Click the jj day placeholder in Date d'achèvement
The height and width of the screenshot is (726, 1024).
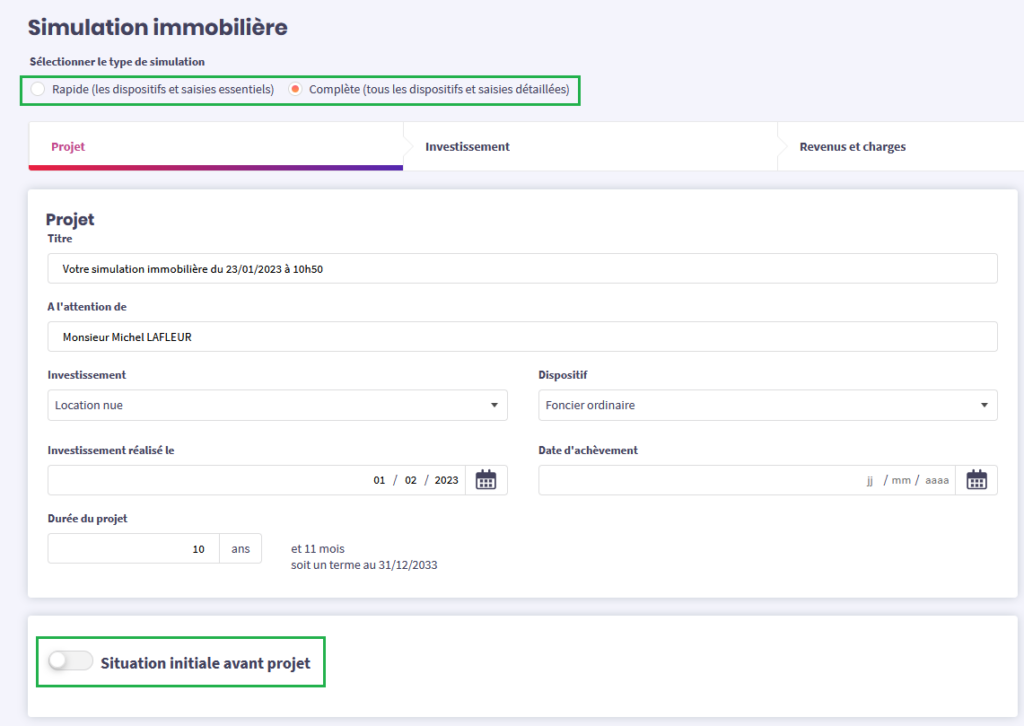pos(870,480)
